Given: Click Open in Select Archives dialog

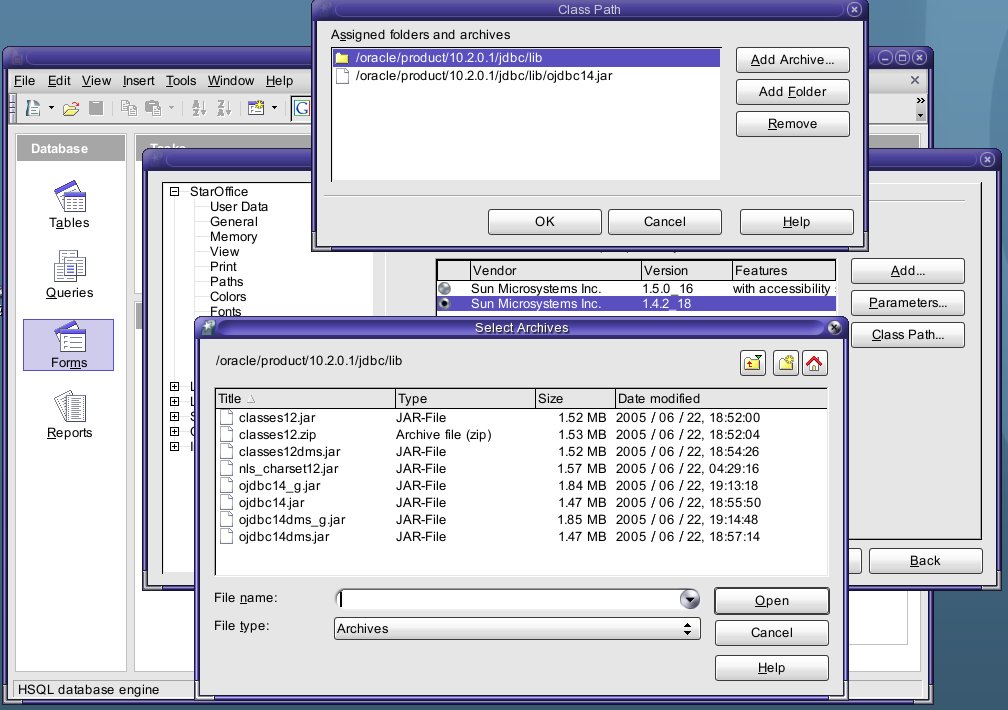Looking at the screenshot, I should [771, 601].
